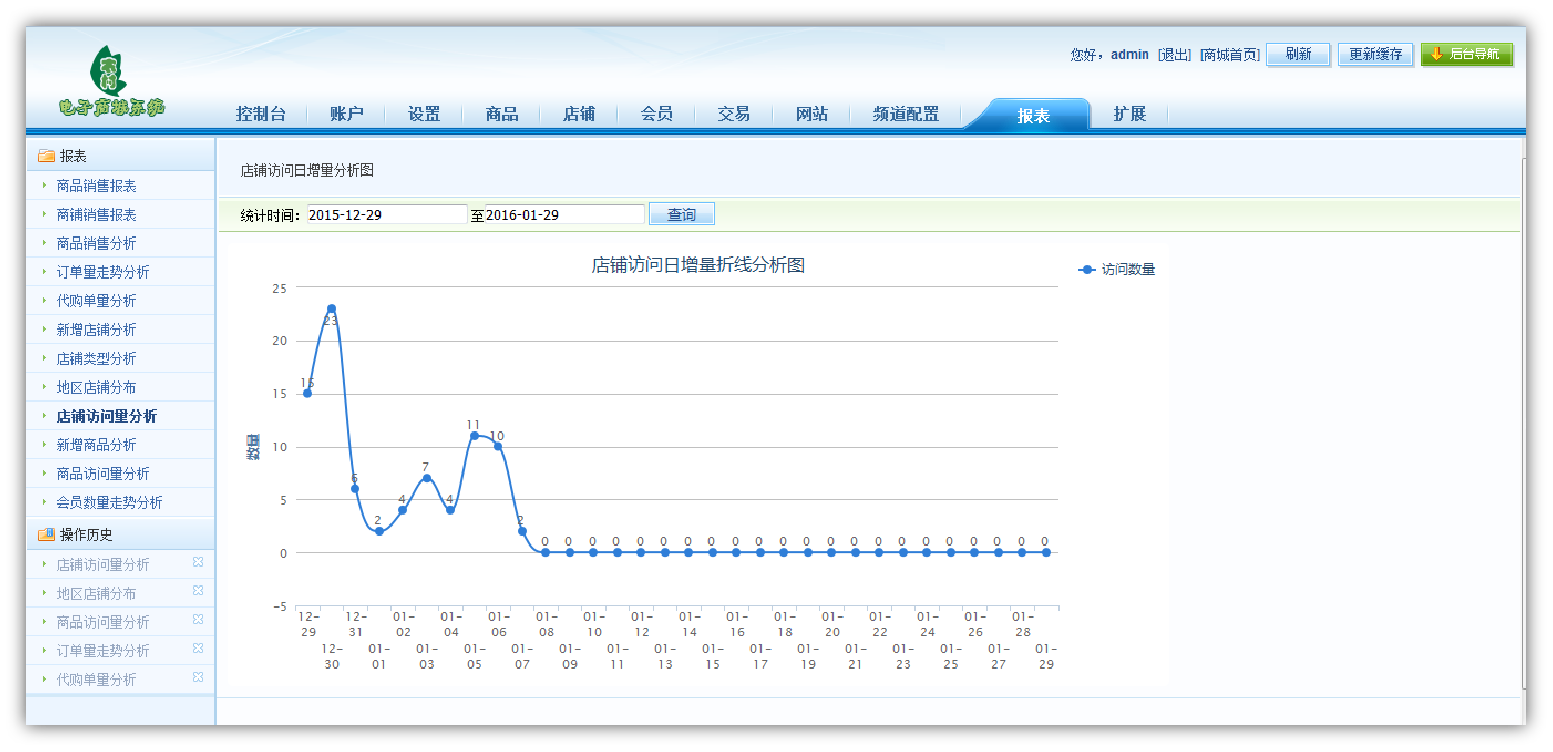This screenshot has height=752, width=1553.
Task: Collapse the 报表 sidebar section header
Action: coord(120,156)
